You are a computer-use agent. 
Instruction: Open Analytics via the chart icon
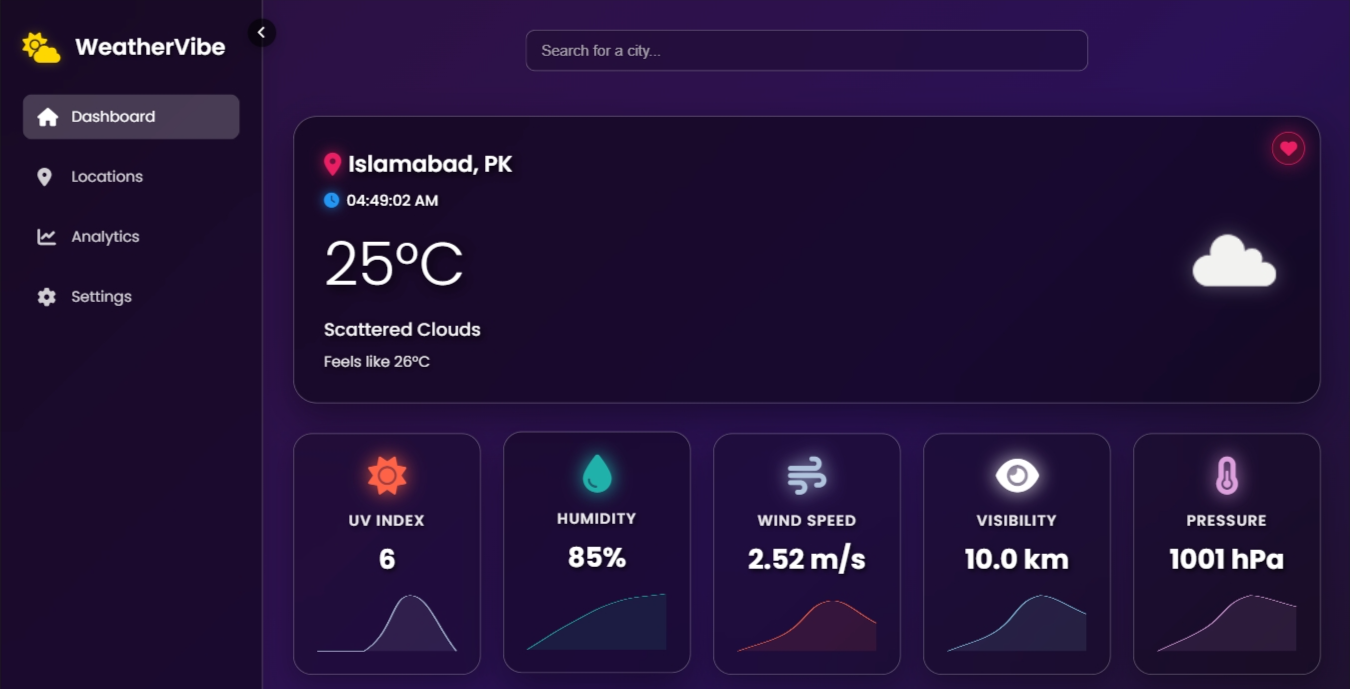coord(44,236)
